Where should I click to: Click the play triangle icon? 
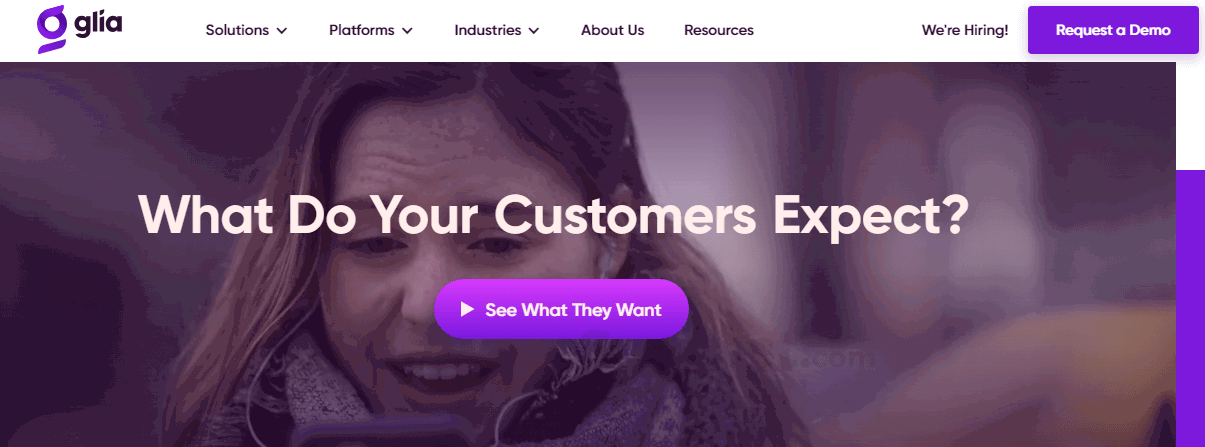pos(466,310)
